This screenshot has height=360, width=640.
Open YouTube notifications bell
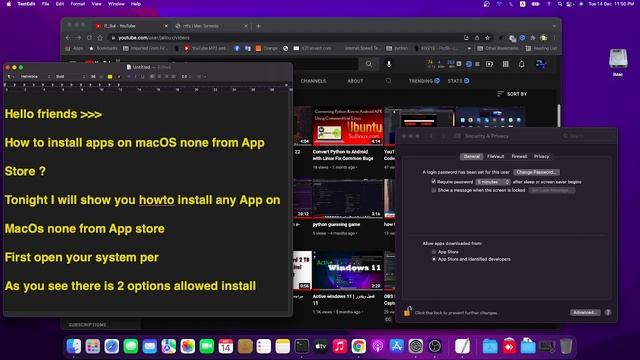tap(522, 64)
